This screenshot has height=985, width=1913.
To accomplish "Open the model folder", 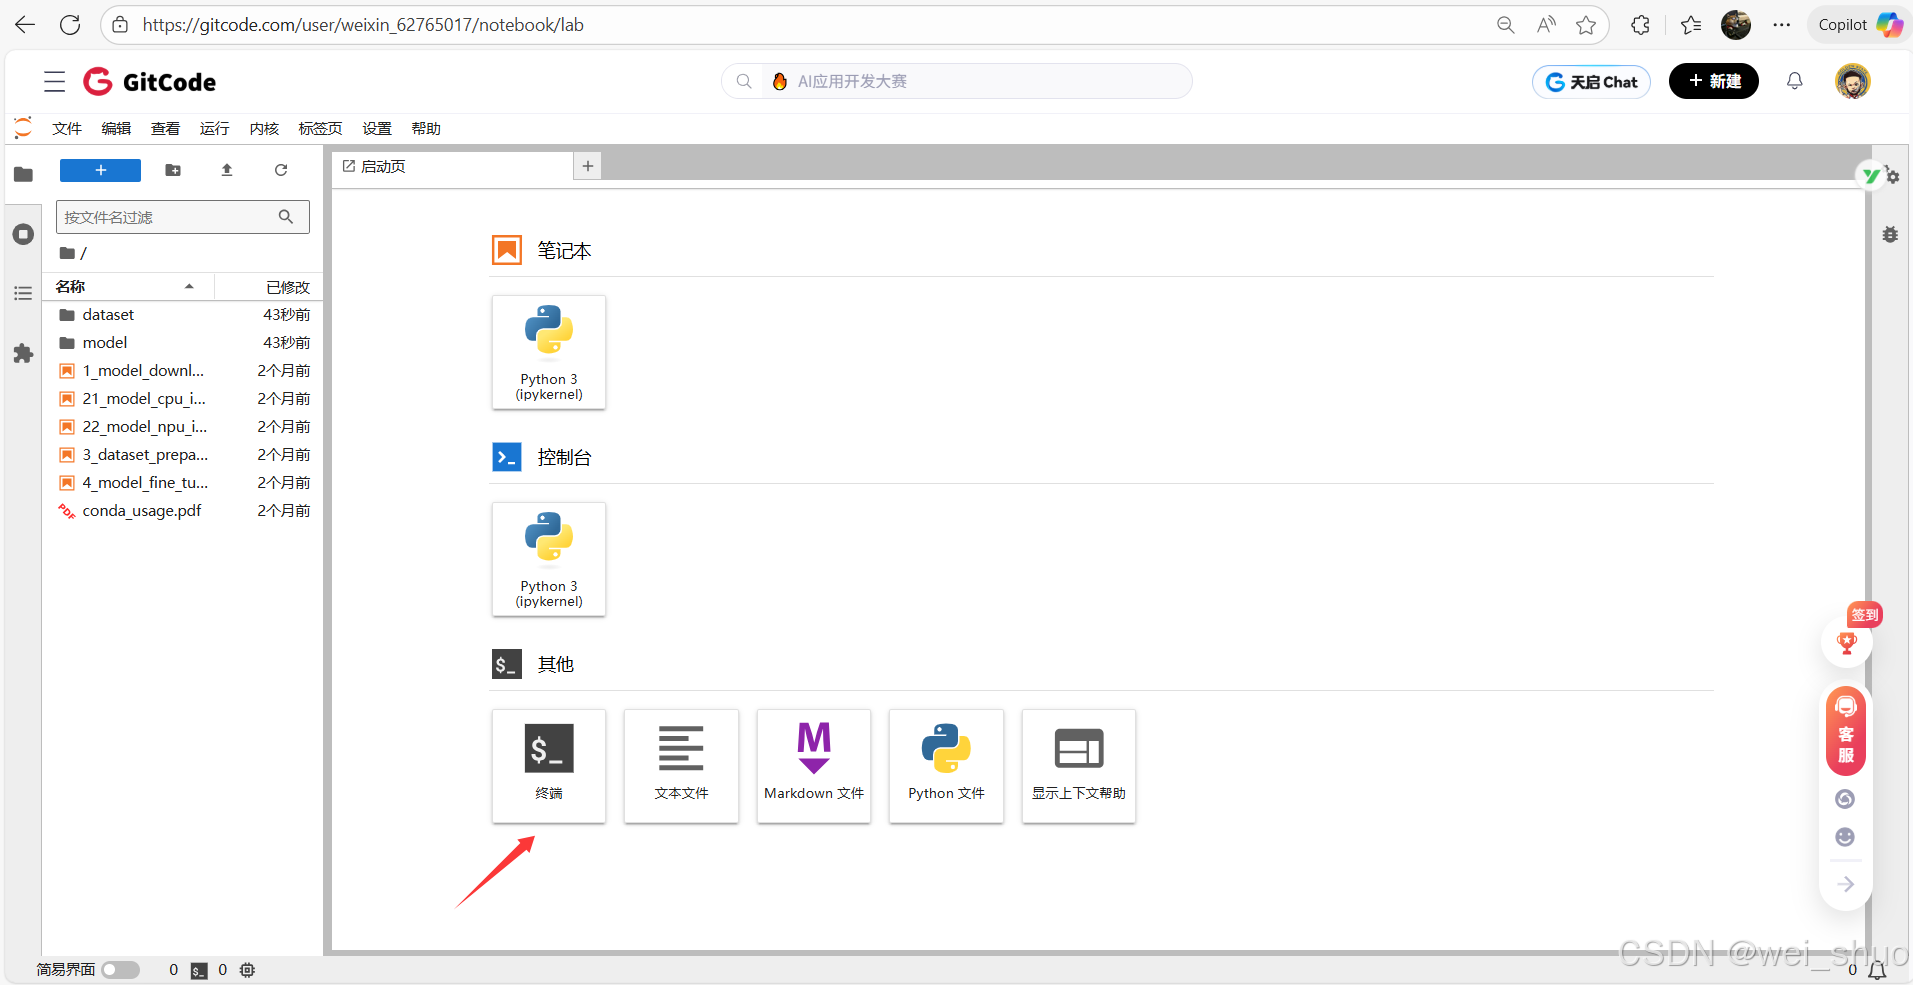I will (183, 343).
